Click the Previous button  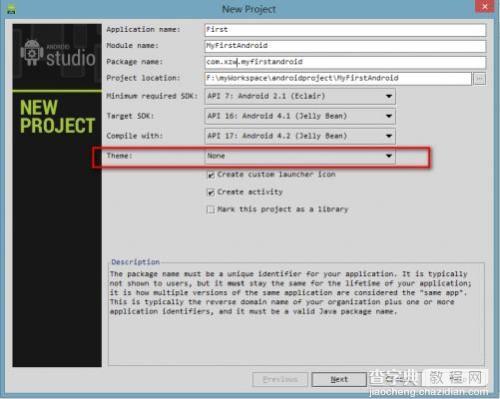coord(280,379)
